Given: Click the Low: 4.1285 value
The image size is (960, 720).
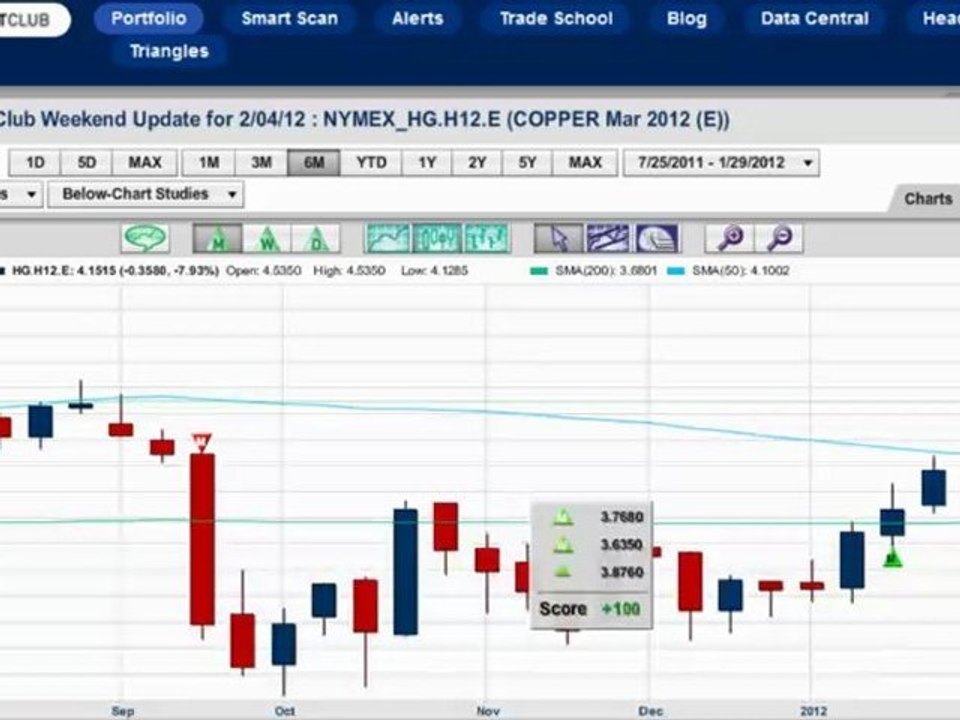Looking at the screenshot, I should tap(435, 271).
